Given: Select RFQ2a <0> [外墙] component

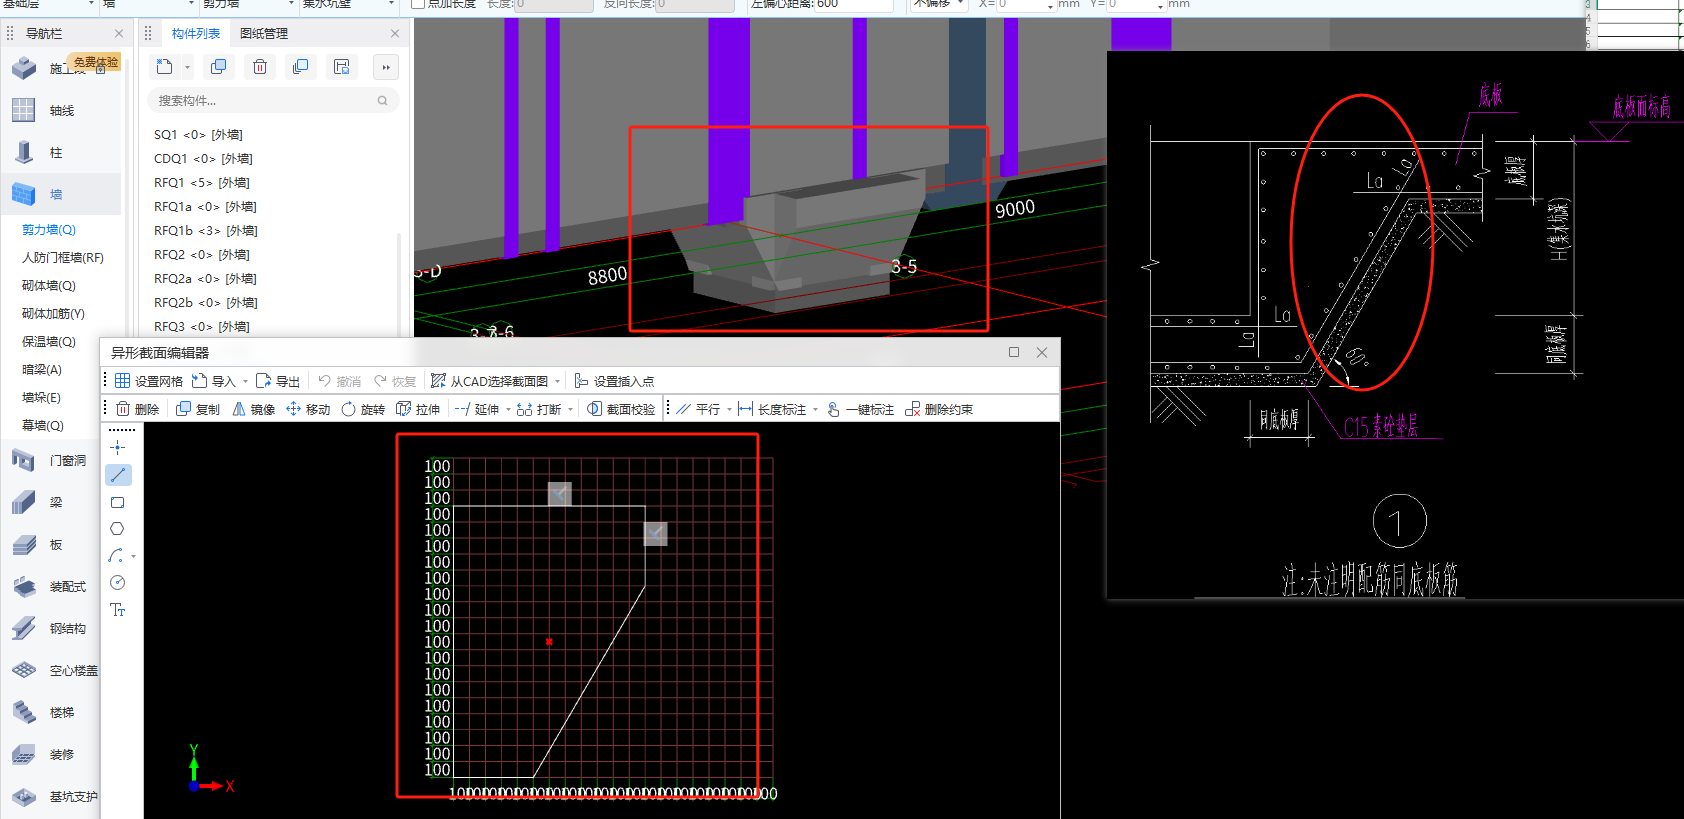Looking at the screenshot, I should 205,279.
